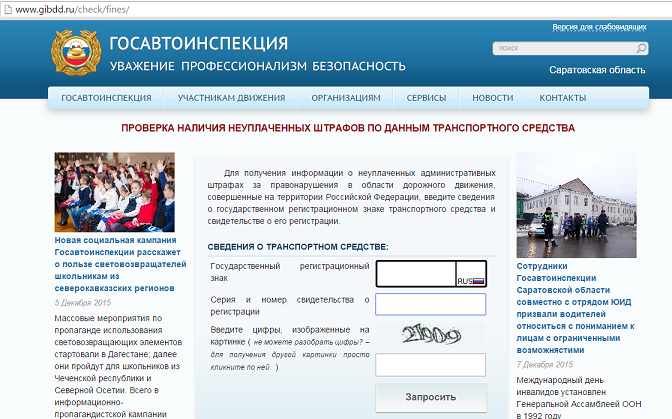The height and width of the screenshot is (419, 672).
Task: Open news link about отрядом ЮИД
Action: [x=576, y=308]
